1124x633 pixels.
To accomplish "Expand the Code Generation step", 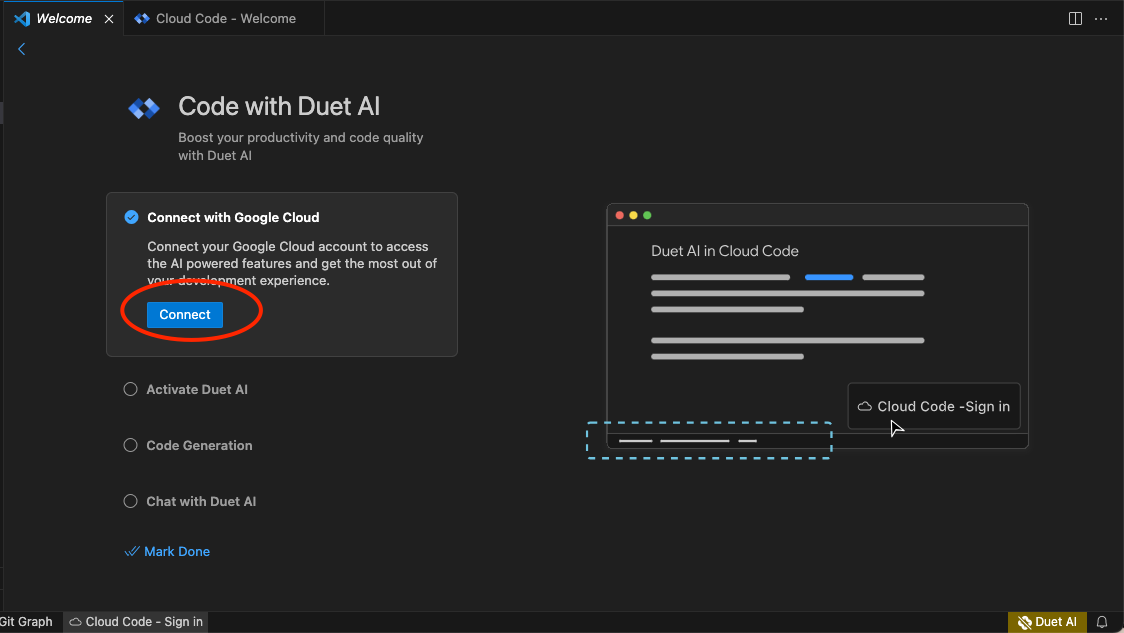I will point(199,445).
